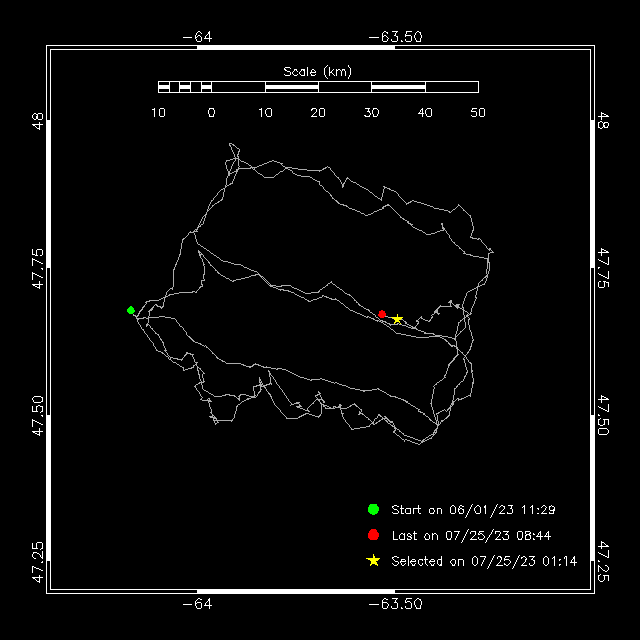Click the right latitude label '48'
The height and width of the screenshot is (640, 640).
[603, 120]
